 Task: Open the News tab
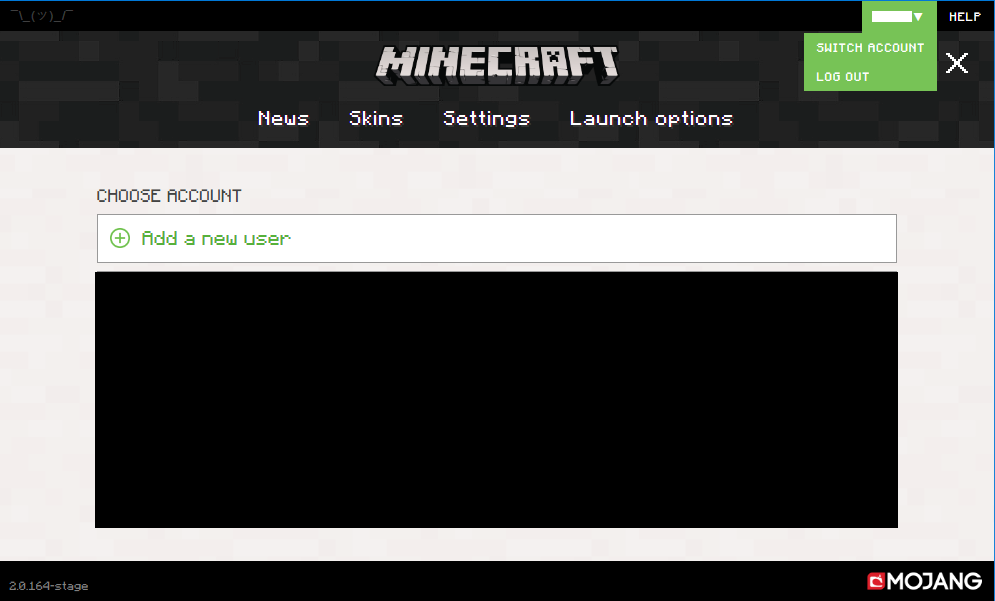(x=283, y=118)
